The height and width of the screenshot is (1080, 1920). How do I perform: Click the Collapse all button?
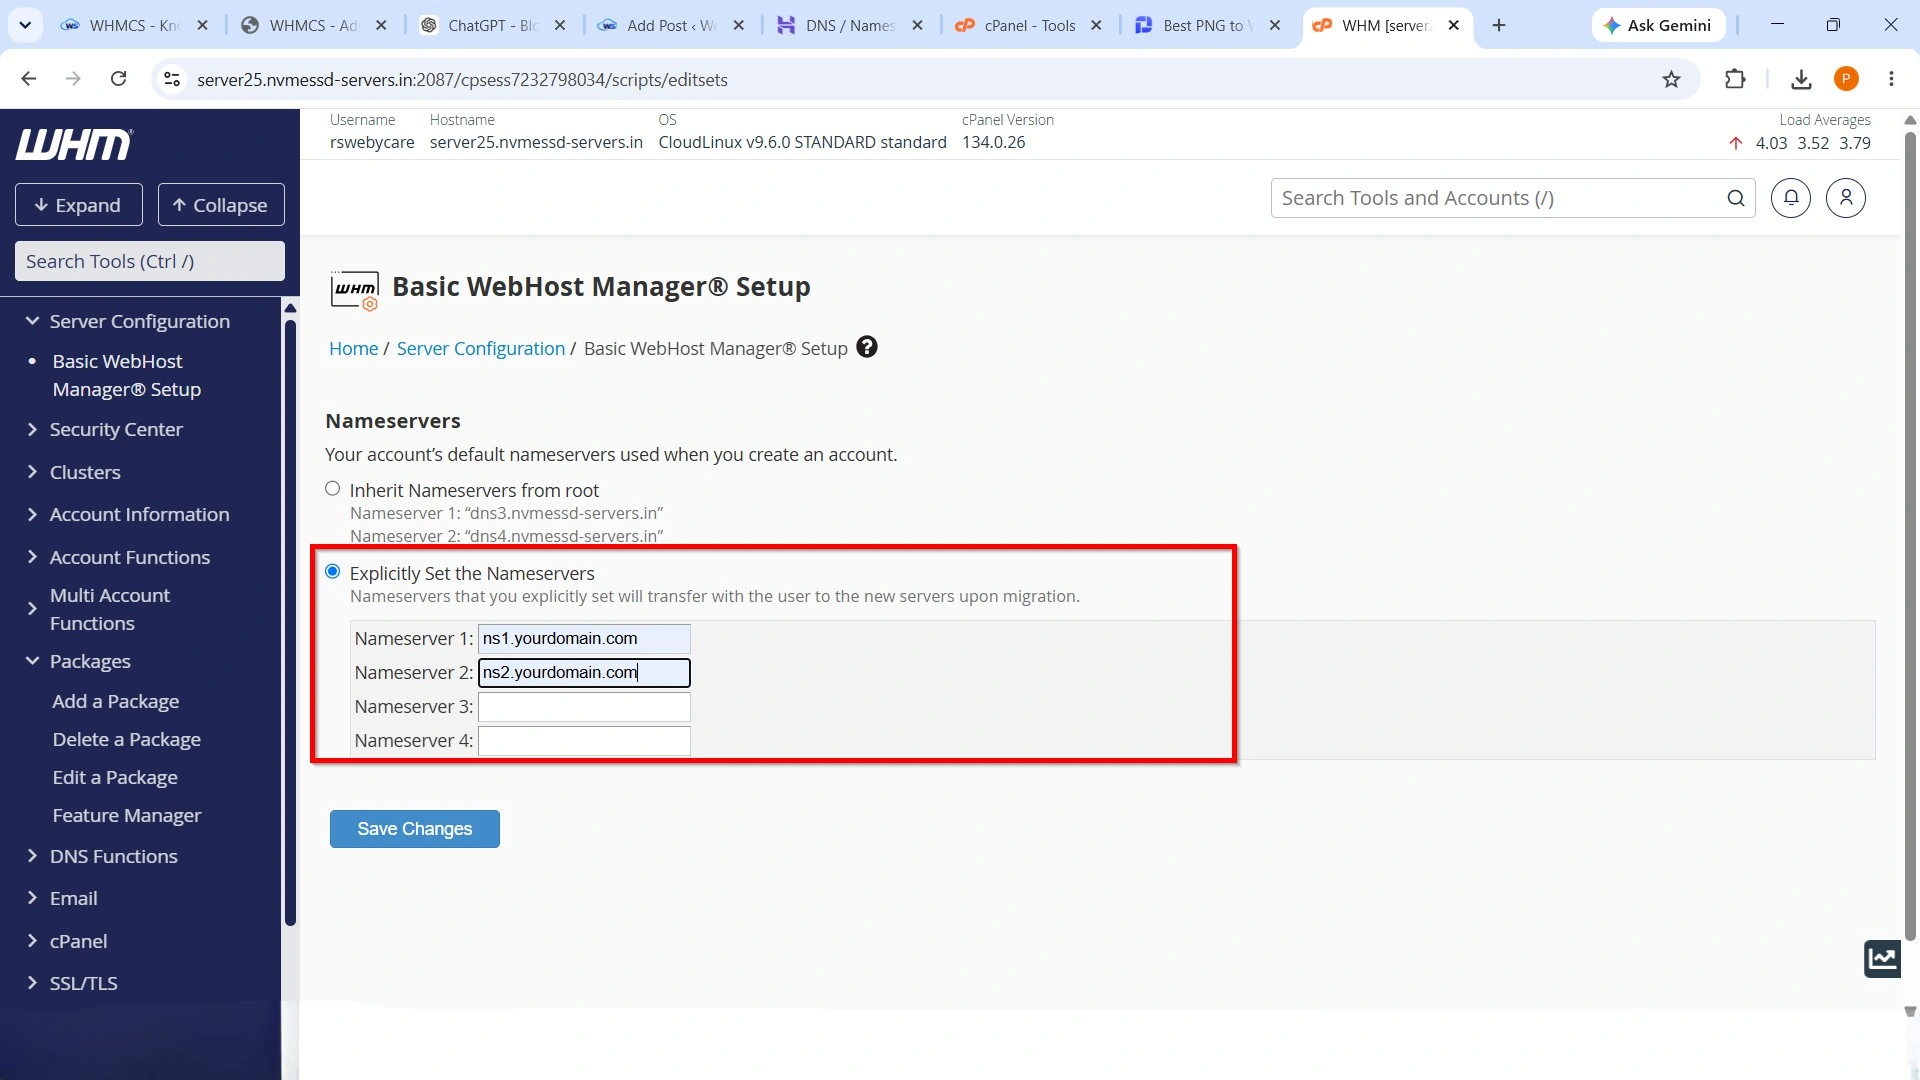coord(221,205)
